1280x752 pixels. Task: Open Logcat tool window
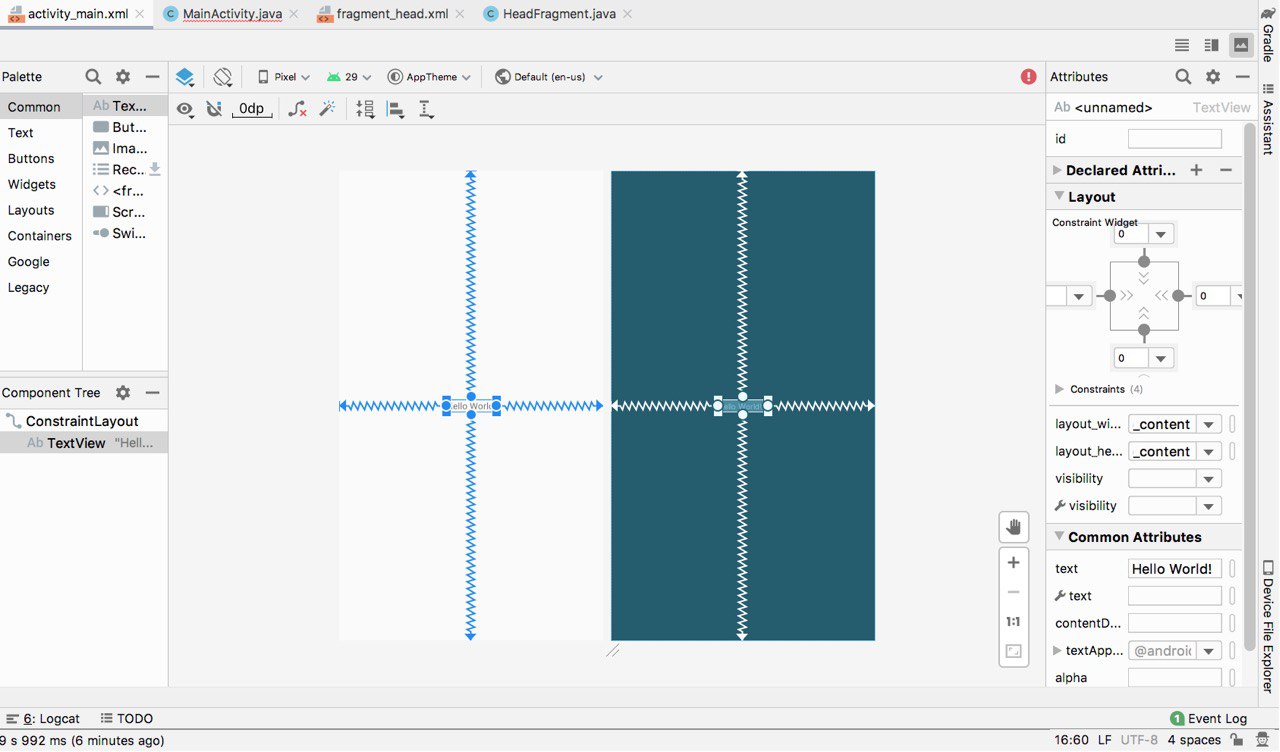pyautogui.click(x=43, y=718)
